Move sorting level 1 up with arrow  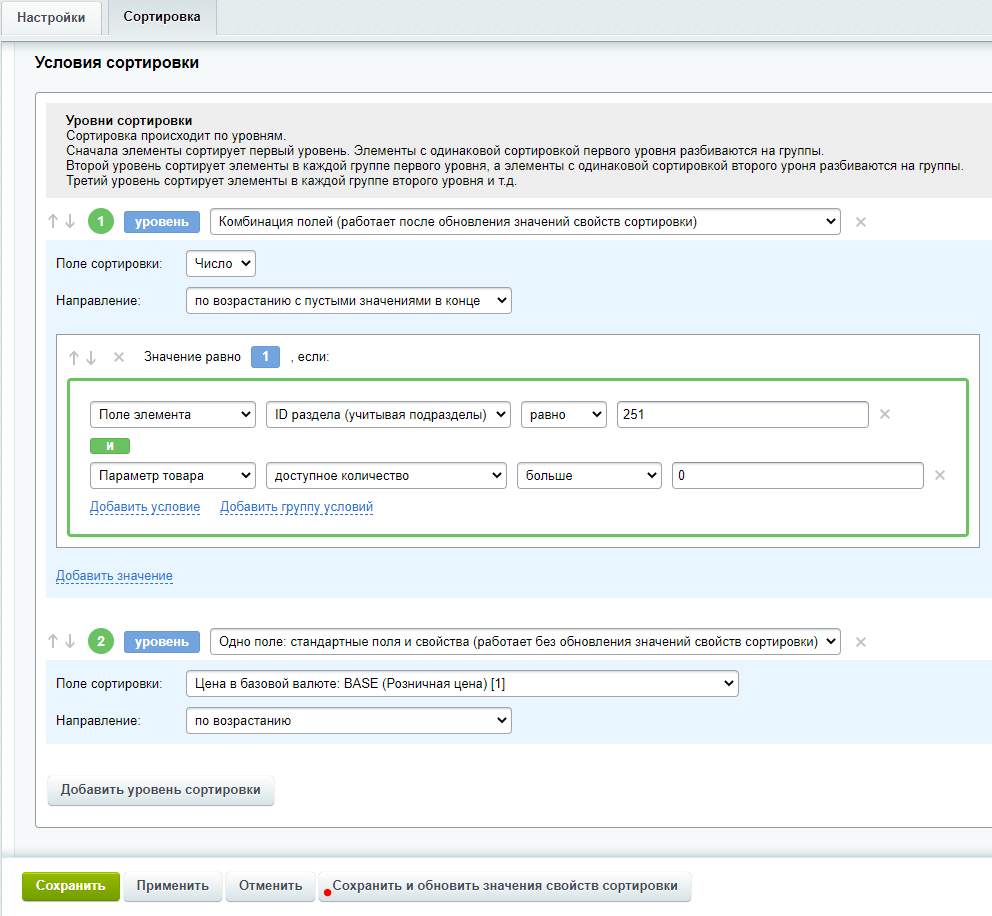53,222
